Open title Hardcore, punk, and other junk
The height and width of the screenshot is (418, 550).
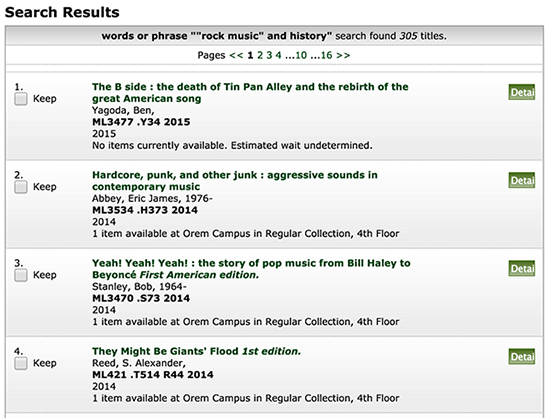(235, 181)
